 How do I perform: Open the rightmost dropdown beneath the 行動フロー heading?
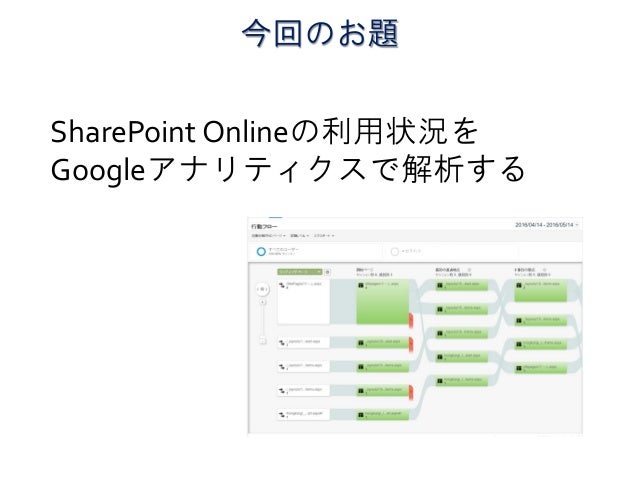[324, 236]
